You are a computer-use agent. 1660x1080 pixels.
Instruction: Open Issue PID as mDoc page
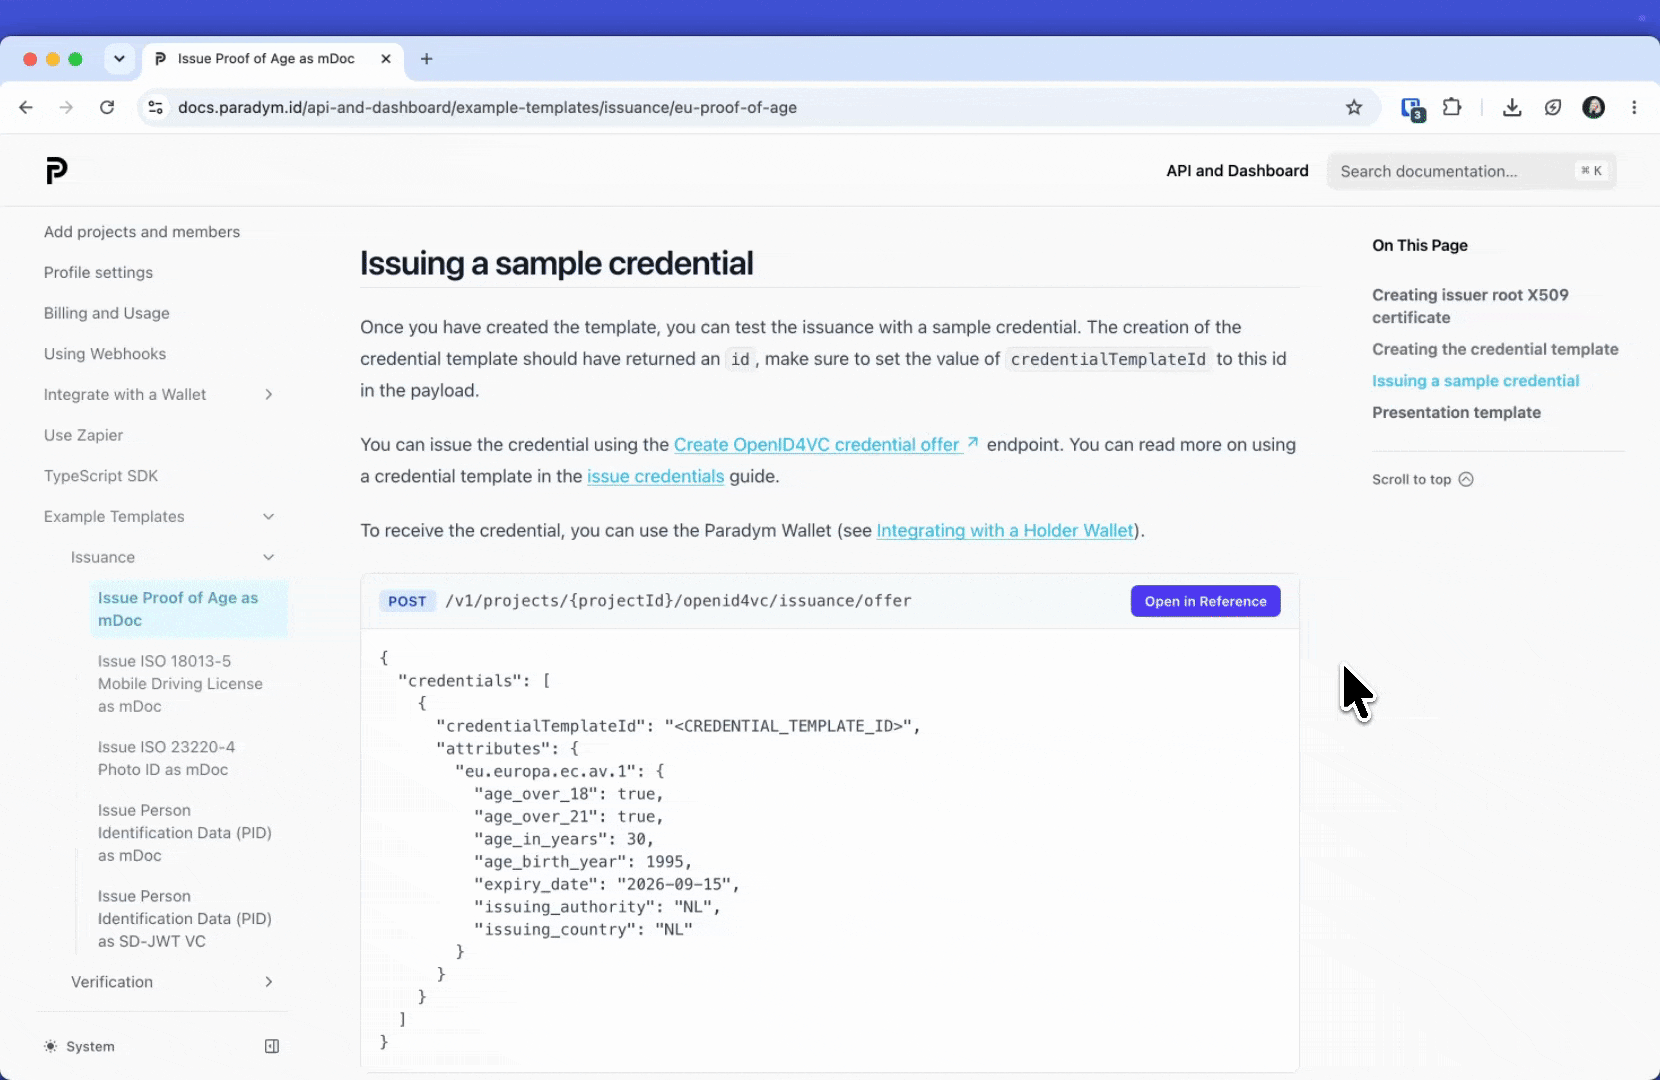point(184,833)
